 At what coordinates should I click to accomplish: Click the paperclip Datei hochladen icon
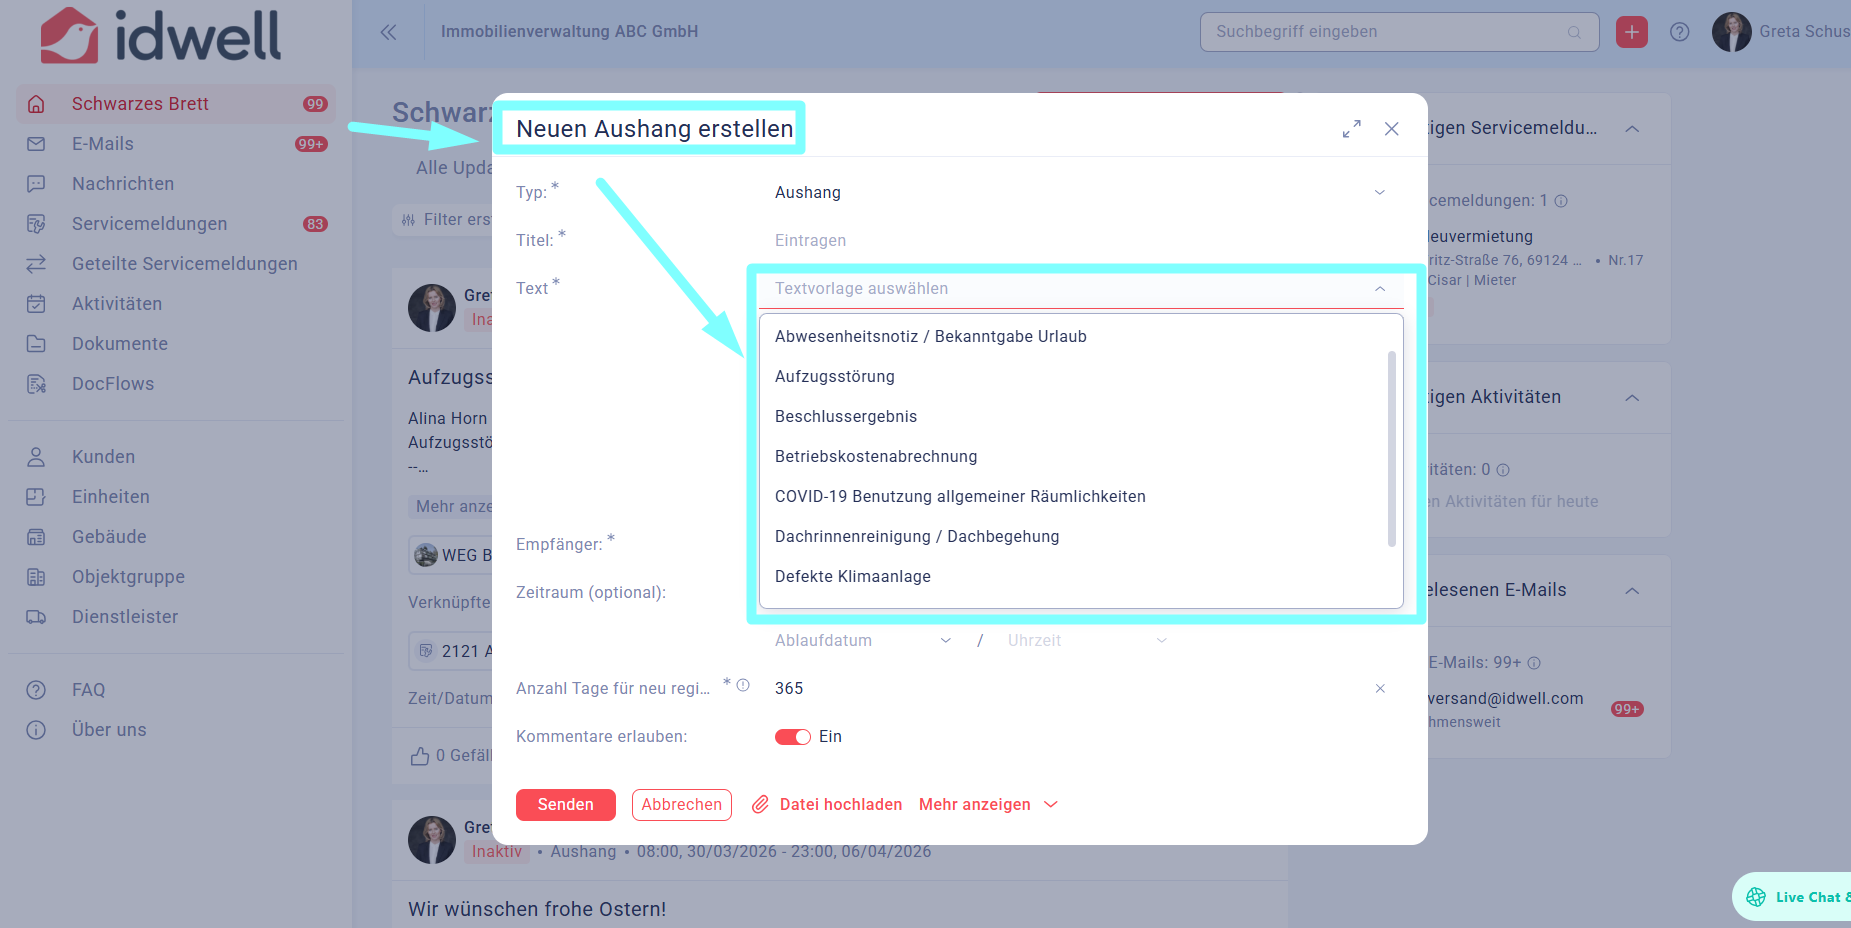pos(760,804)
